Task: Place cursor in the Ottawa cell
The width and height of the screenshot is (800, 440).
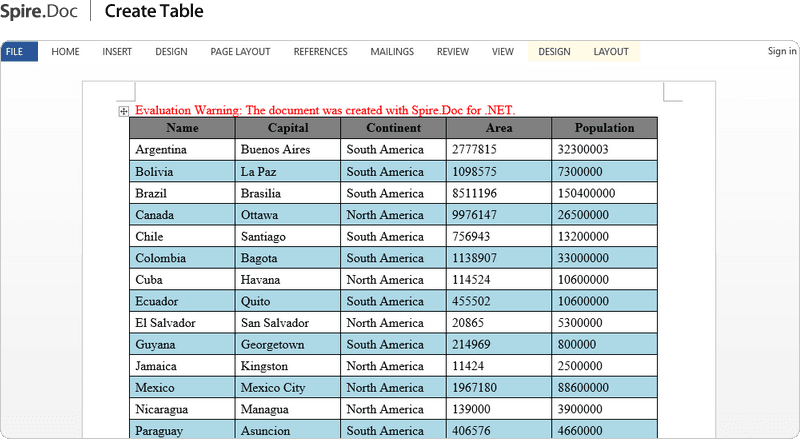Action: point(288,215)
